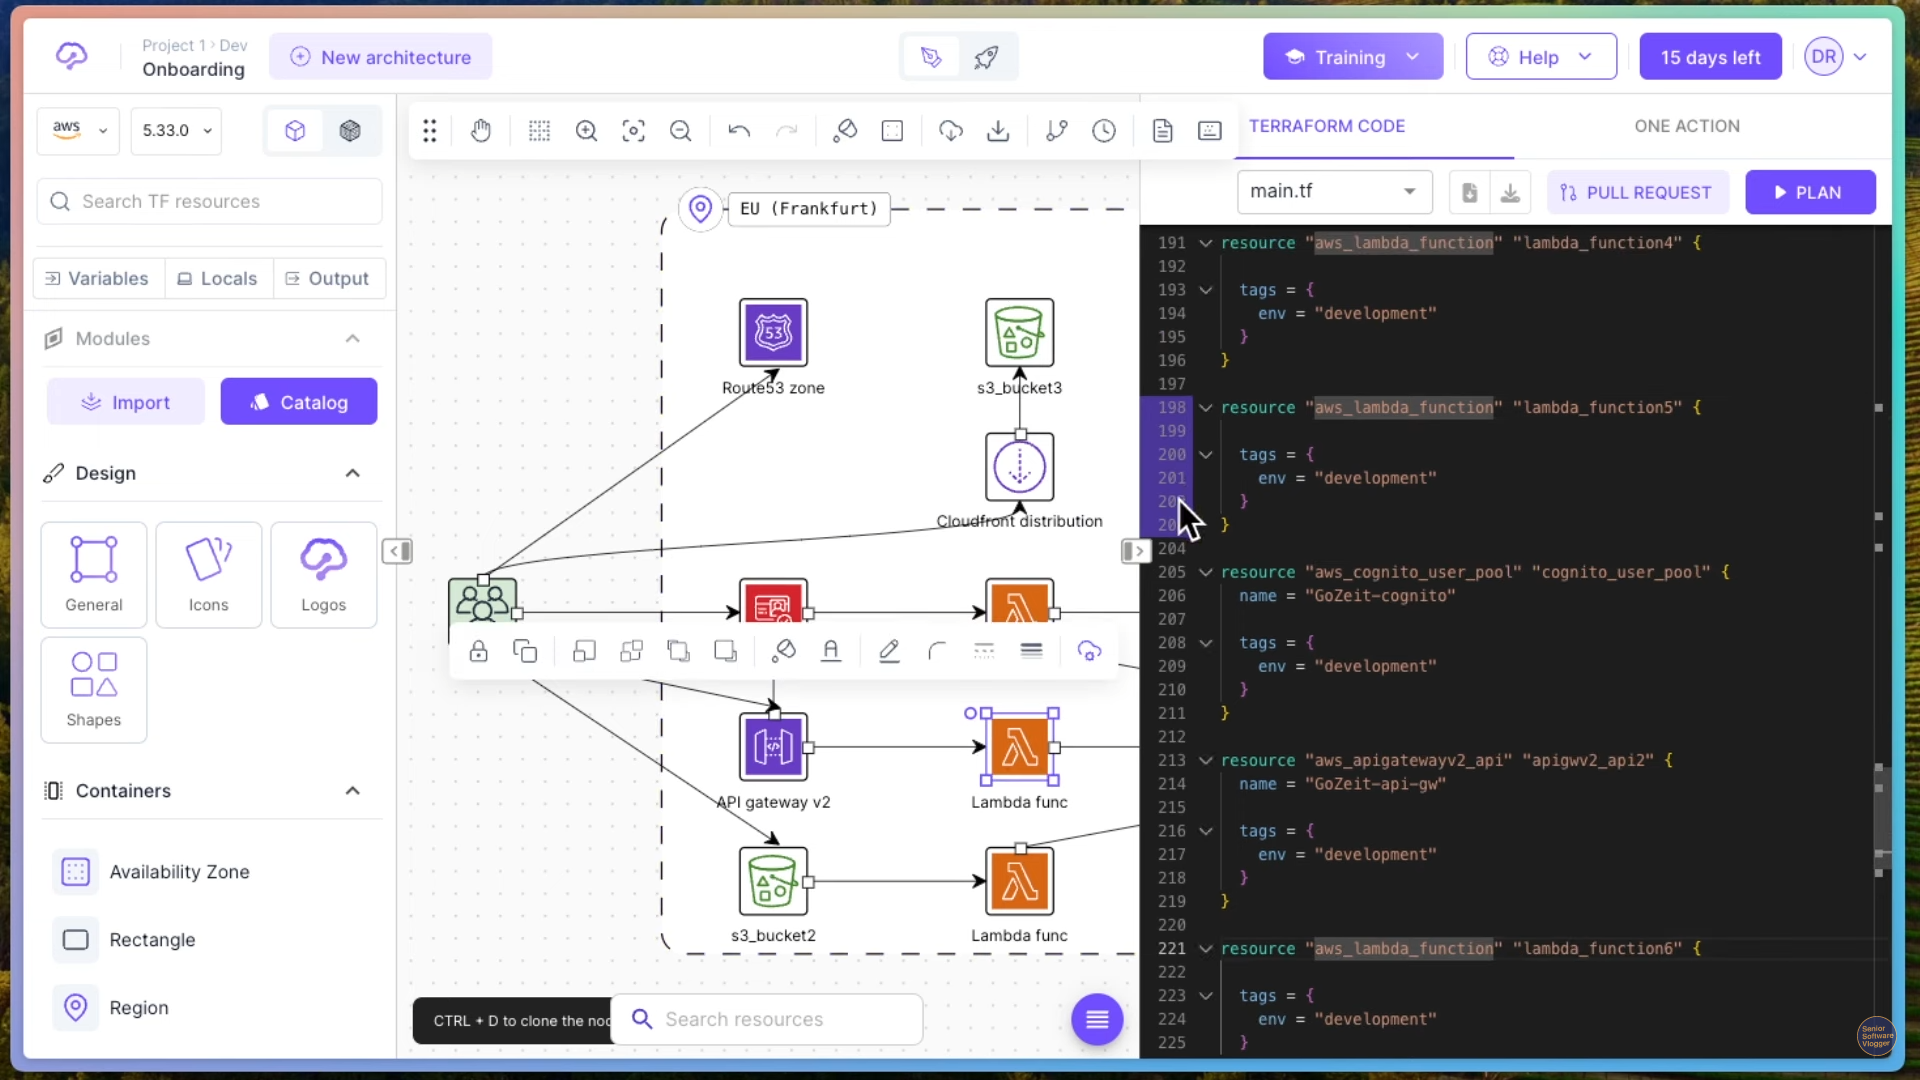Click the New architecture button

pyautogui.click(x=380, y=57)
